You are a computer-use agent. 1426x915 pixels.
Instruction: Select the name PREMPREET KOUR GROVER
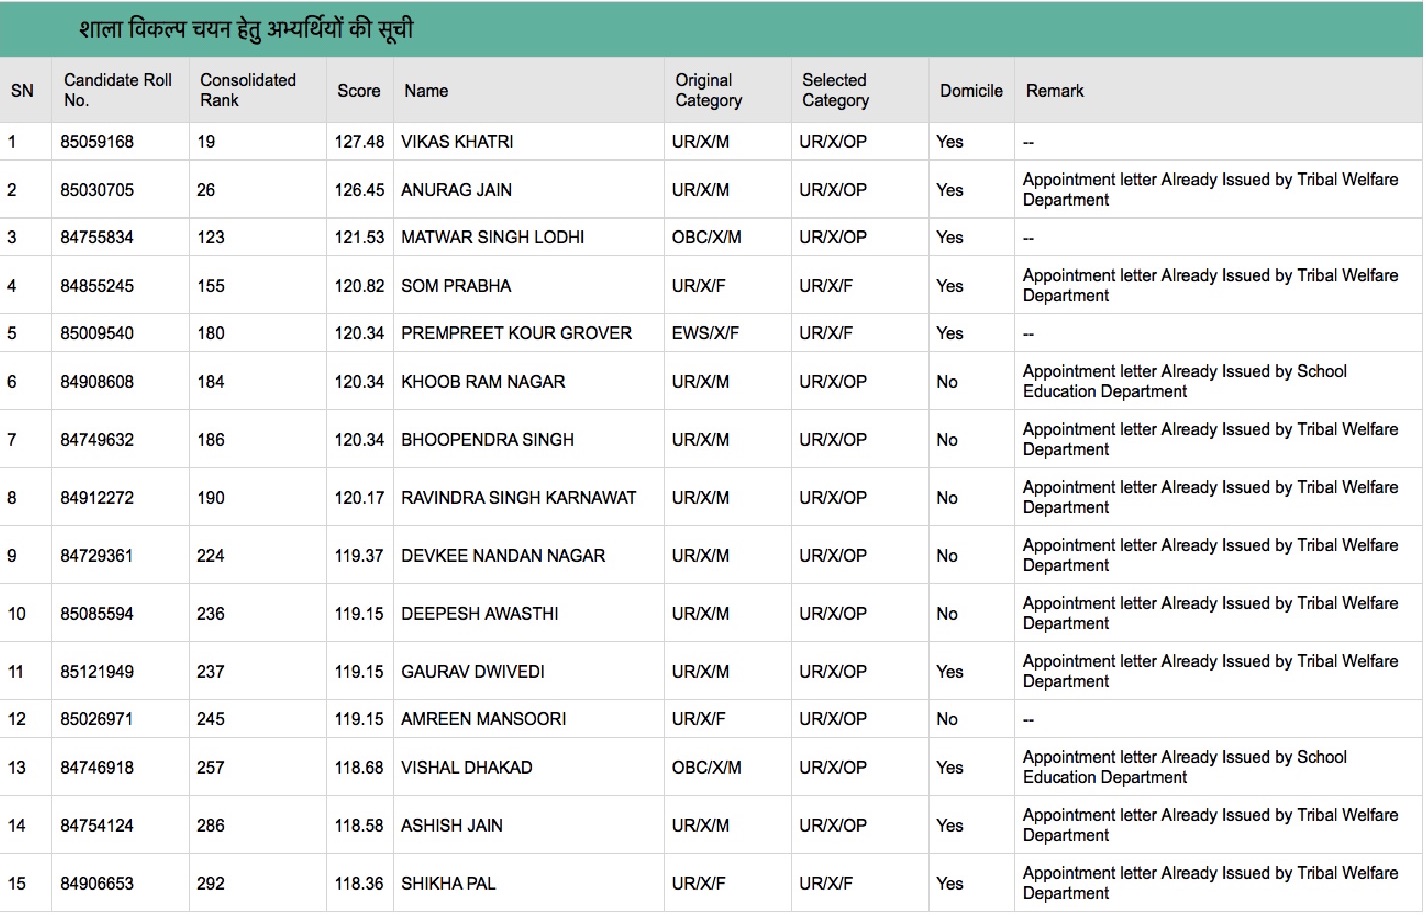tap(516, 333)
